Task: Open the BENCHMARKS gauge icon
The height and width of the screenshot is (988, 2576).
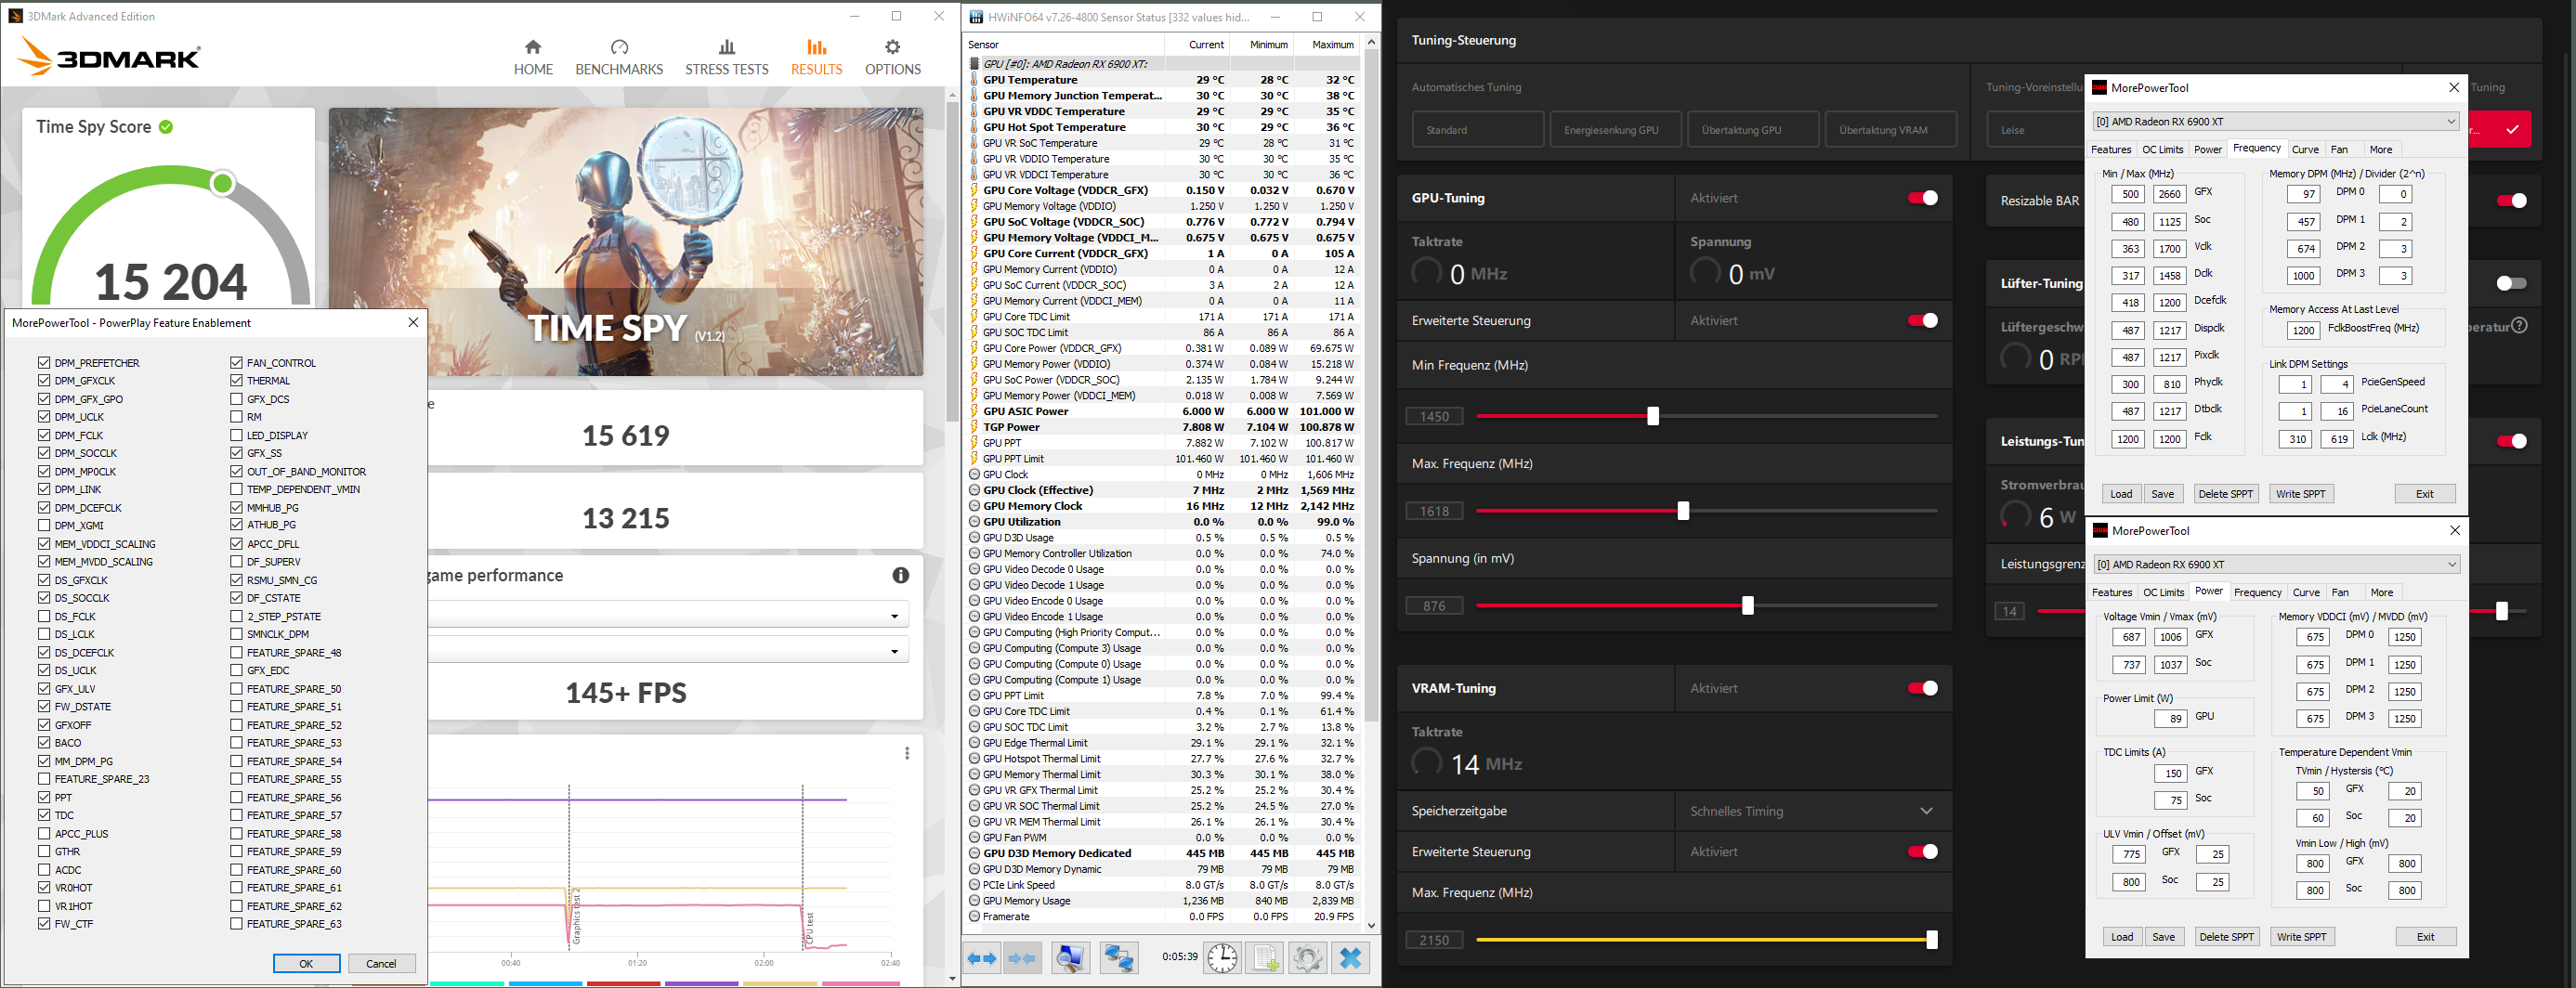Action: [x=619, y=47]
